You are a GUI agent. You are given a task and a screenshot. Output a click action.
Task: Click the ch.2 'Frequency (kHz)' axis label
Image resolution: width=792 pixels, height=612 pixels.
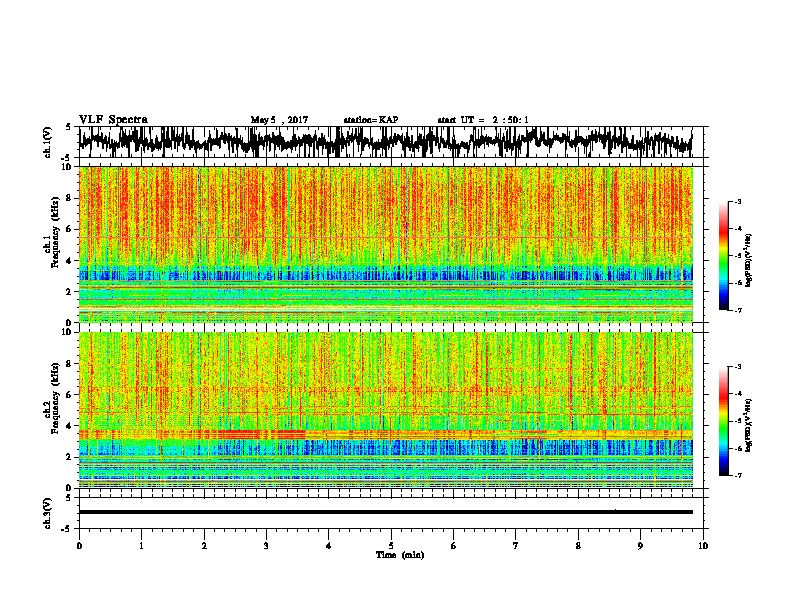[x=55, y=398]
